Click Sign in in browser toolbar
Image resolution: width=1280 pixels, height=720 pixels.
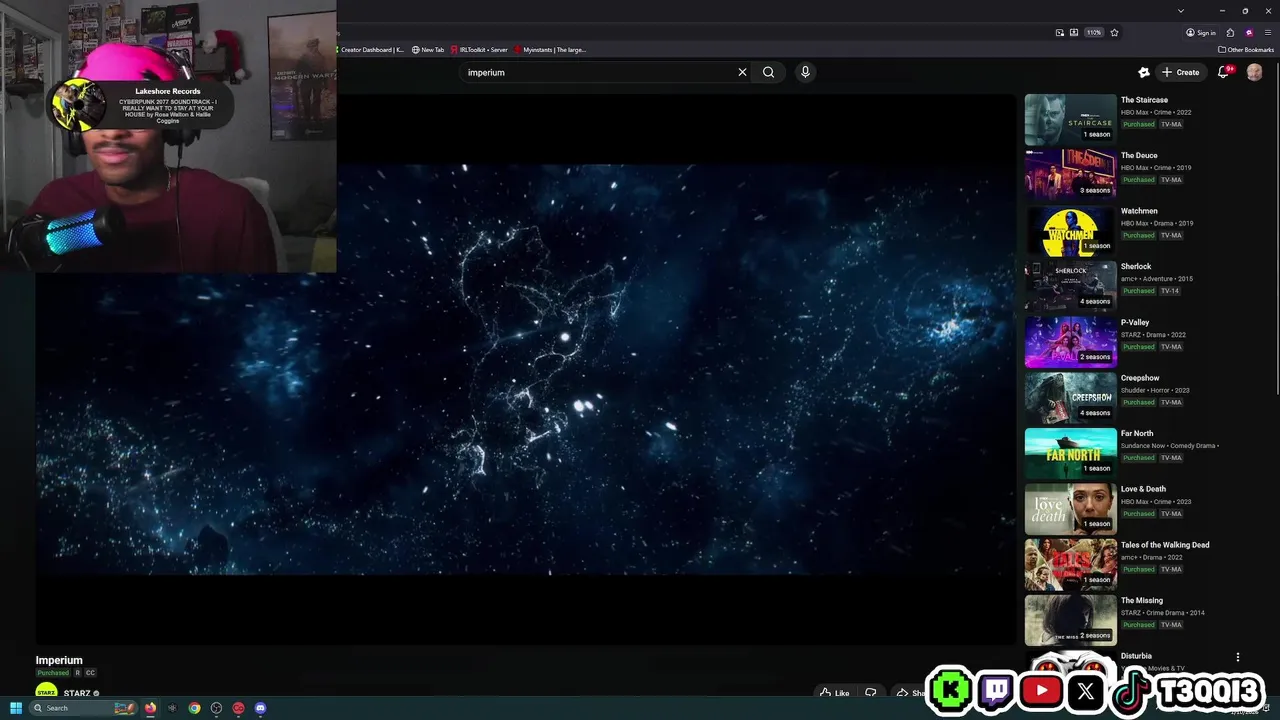point(1201,32)
